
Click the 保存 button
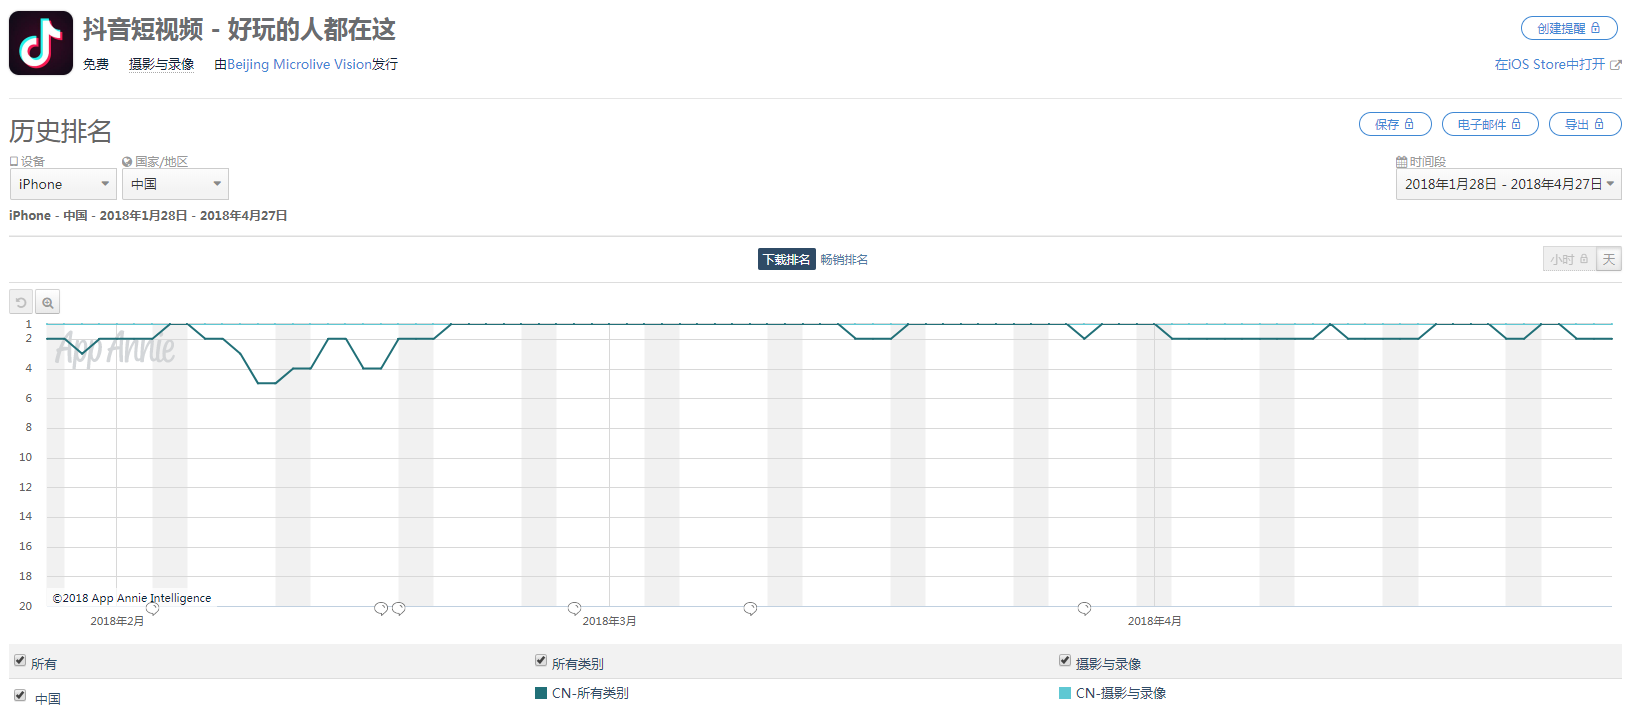(x=1395, y=124)
